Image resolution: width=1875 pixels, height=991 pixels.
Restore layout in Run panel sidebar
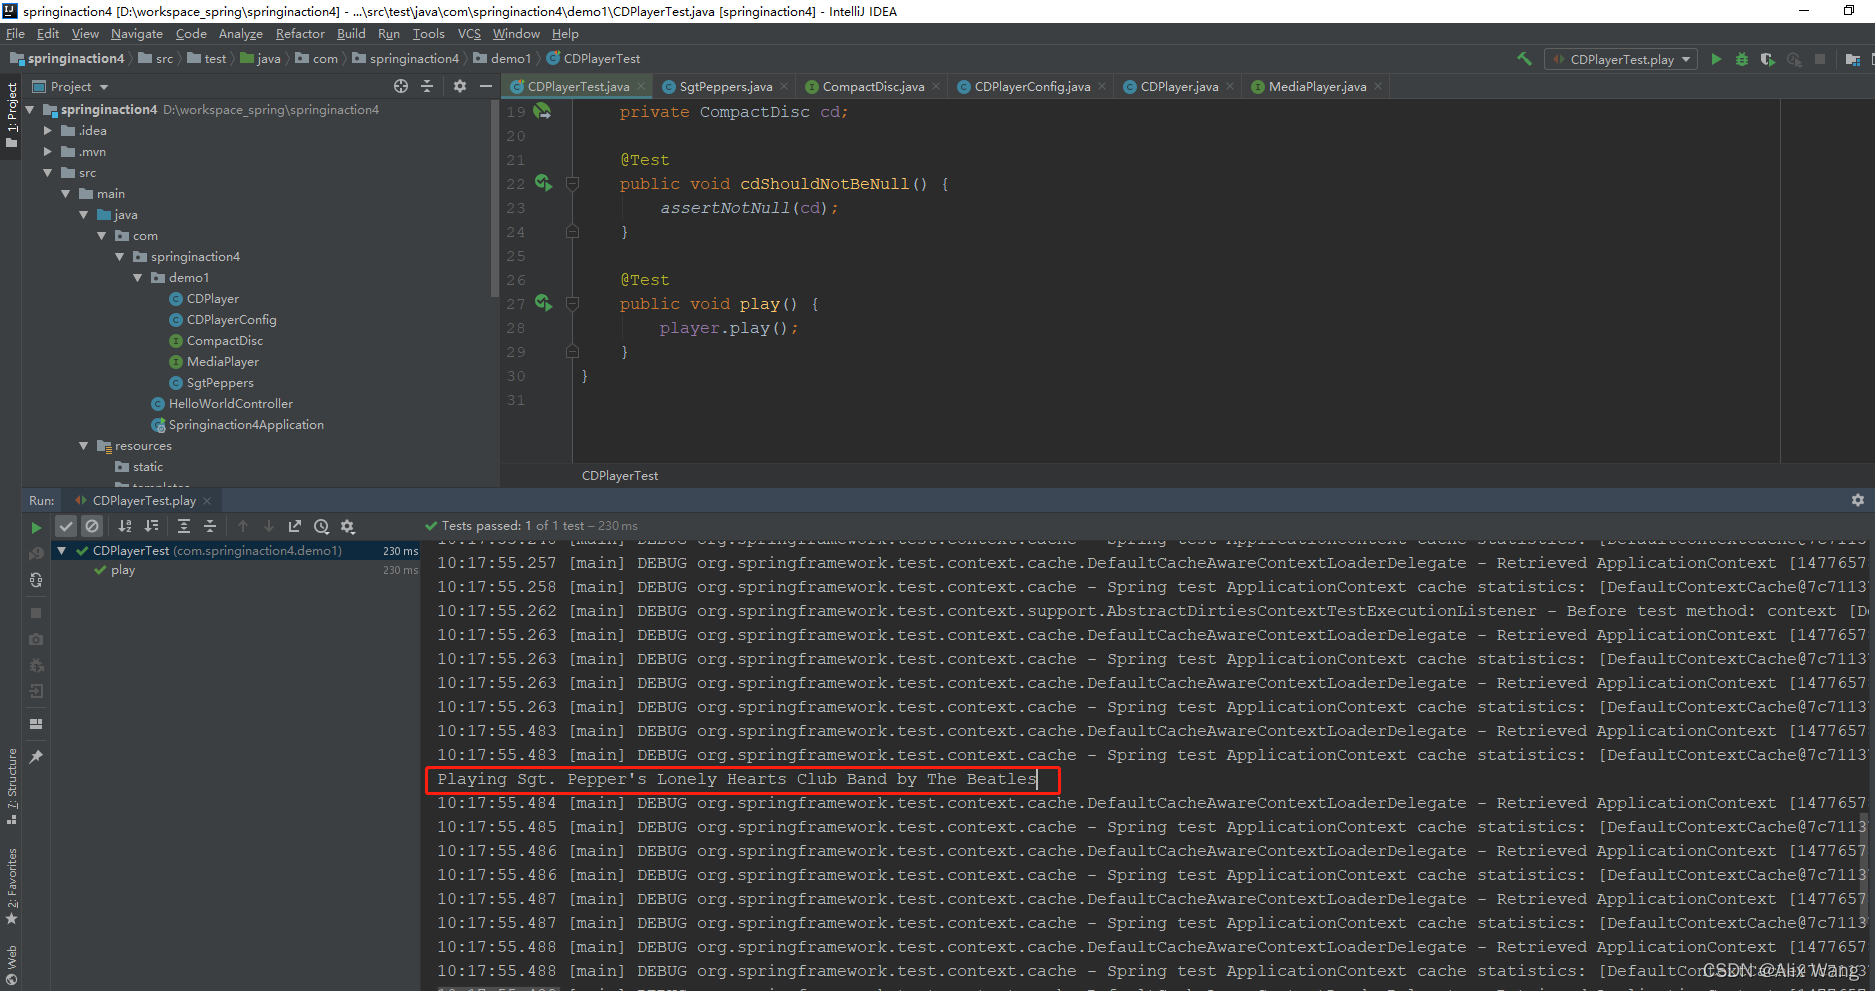36,724
